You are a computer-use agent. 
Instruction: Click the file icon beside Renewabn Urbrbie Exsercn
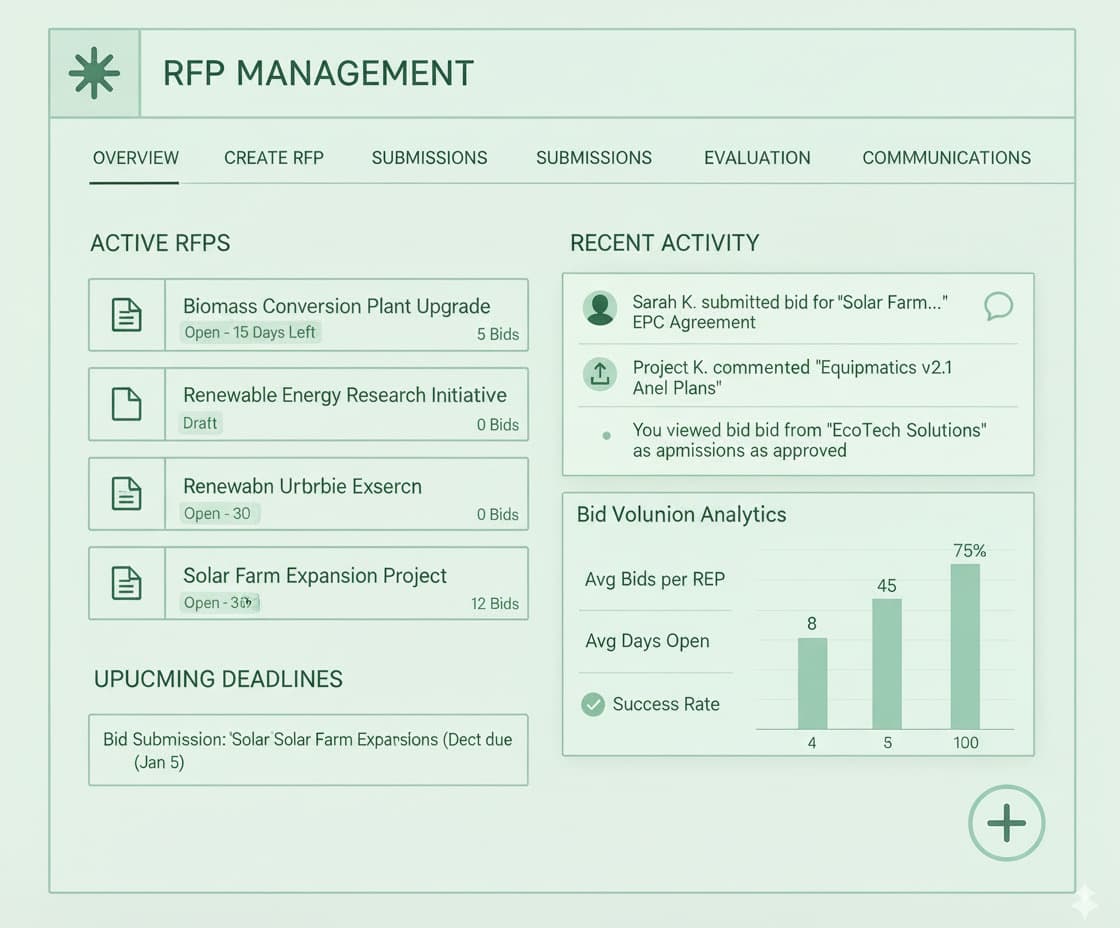(x=127, y=494)
